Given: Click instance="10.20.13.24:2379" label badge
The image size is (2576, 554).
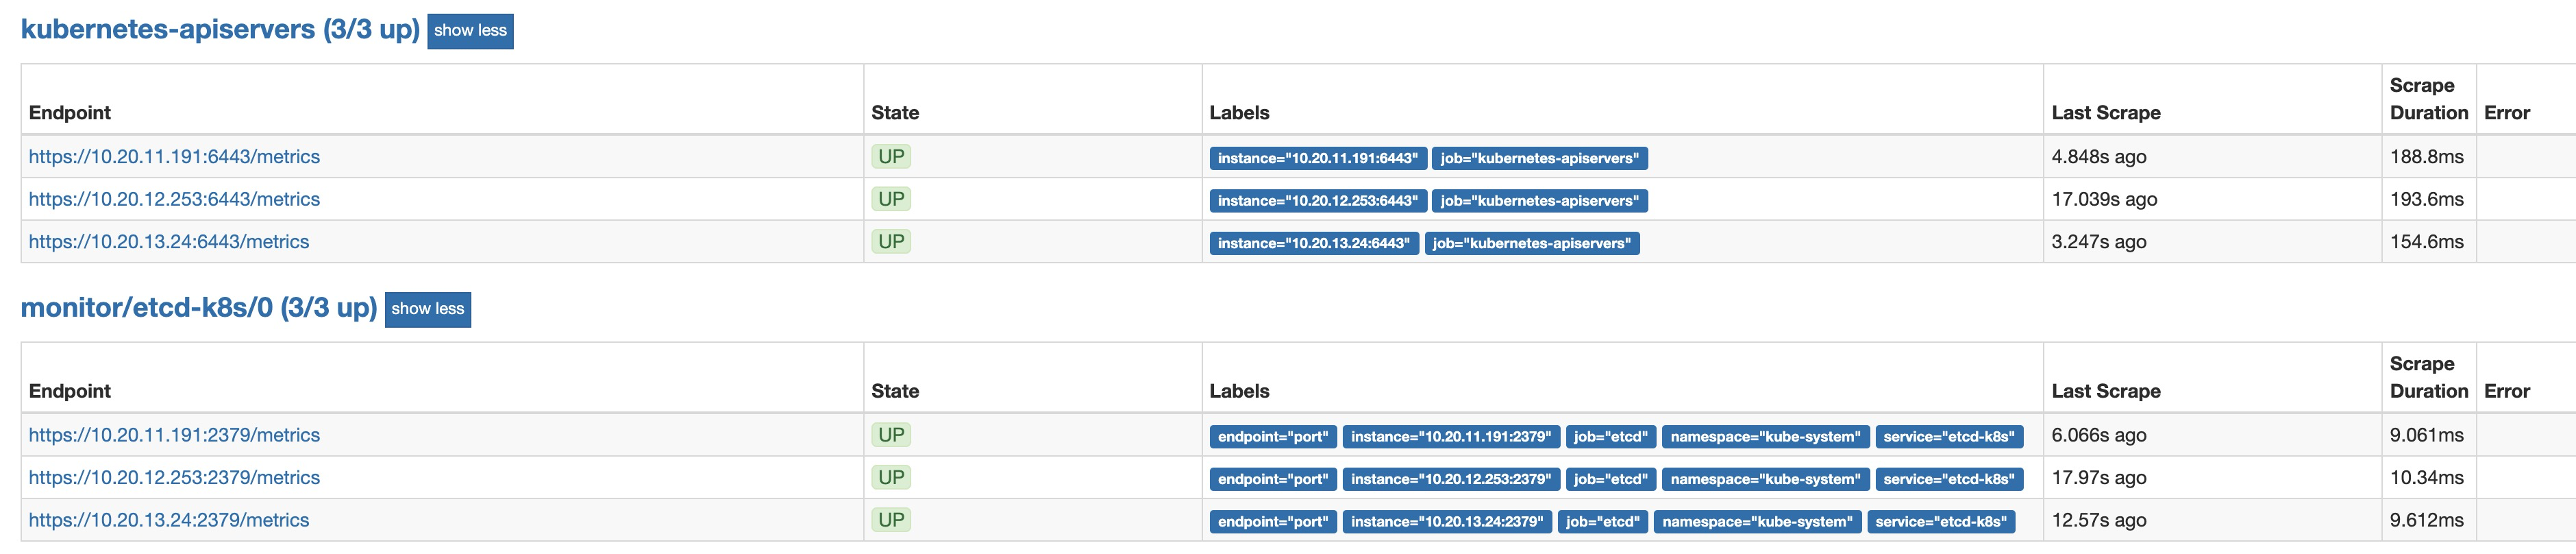Looking at the screenshot, I should 1447,522.
